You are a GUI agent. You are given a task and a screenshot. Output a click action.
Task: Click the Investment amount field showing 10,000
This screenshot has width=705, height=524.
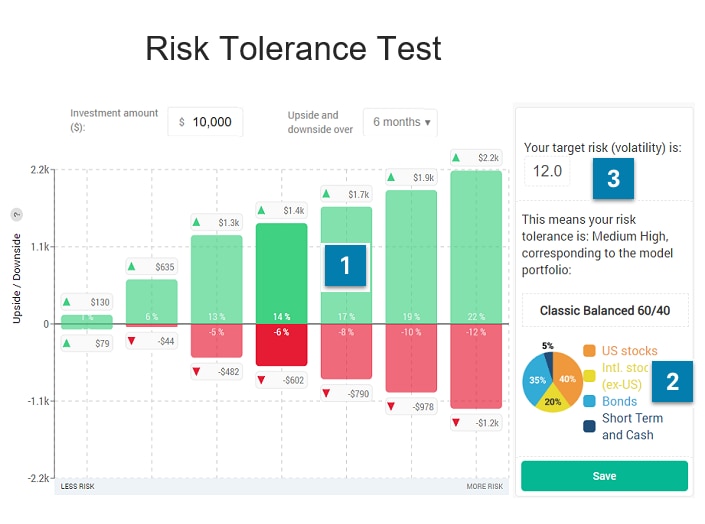205,122
